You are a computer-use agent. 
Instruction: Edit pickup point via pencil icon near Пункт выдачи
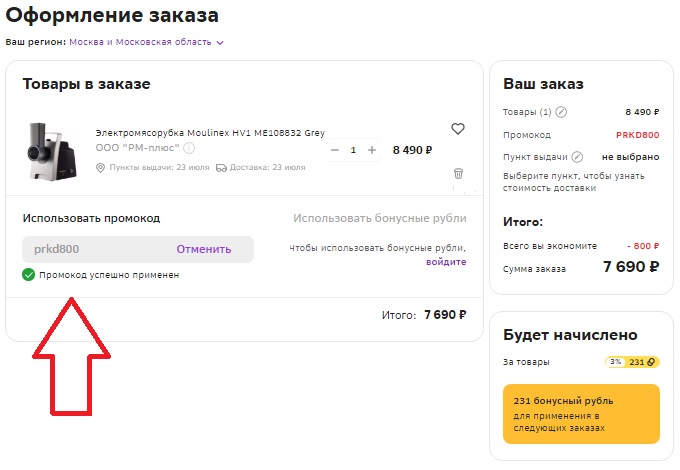[577, 157]
